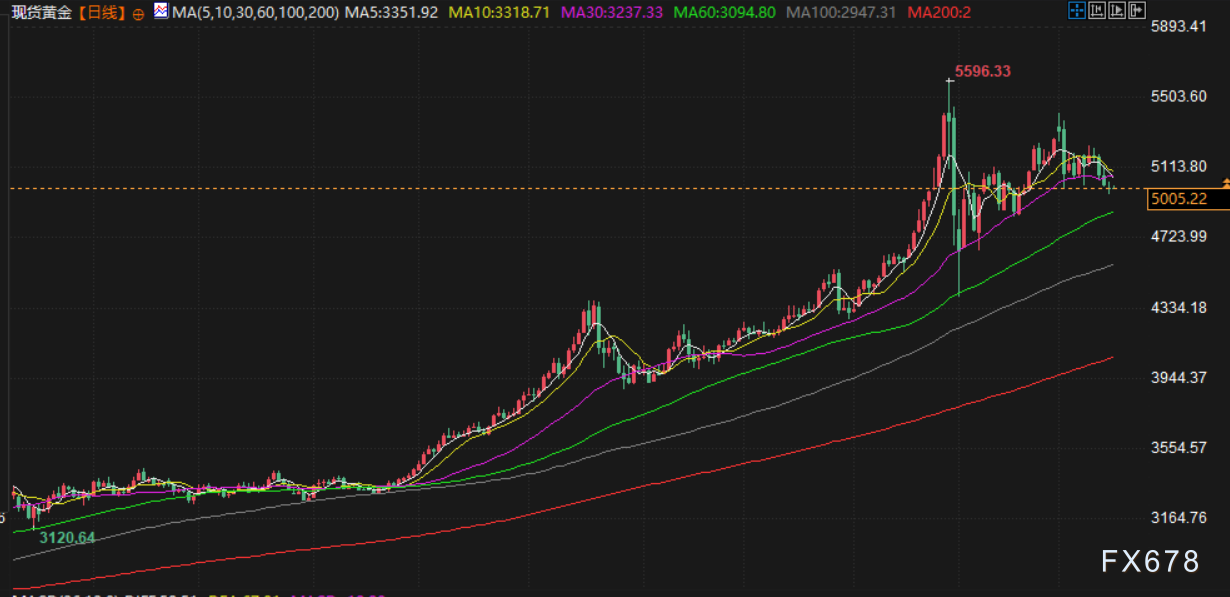Click the magenta MA30:3237.33 legend
The height and width of the screenshot is (597, 1230).
click(x=612, y=13)
